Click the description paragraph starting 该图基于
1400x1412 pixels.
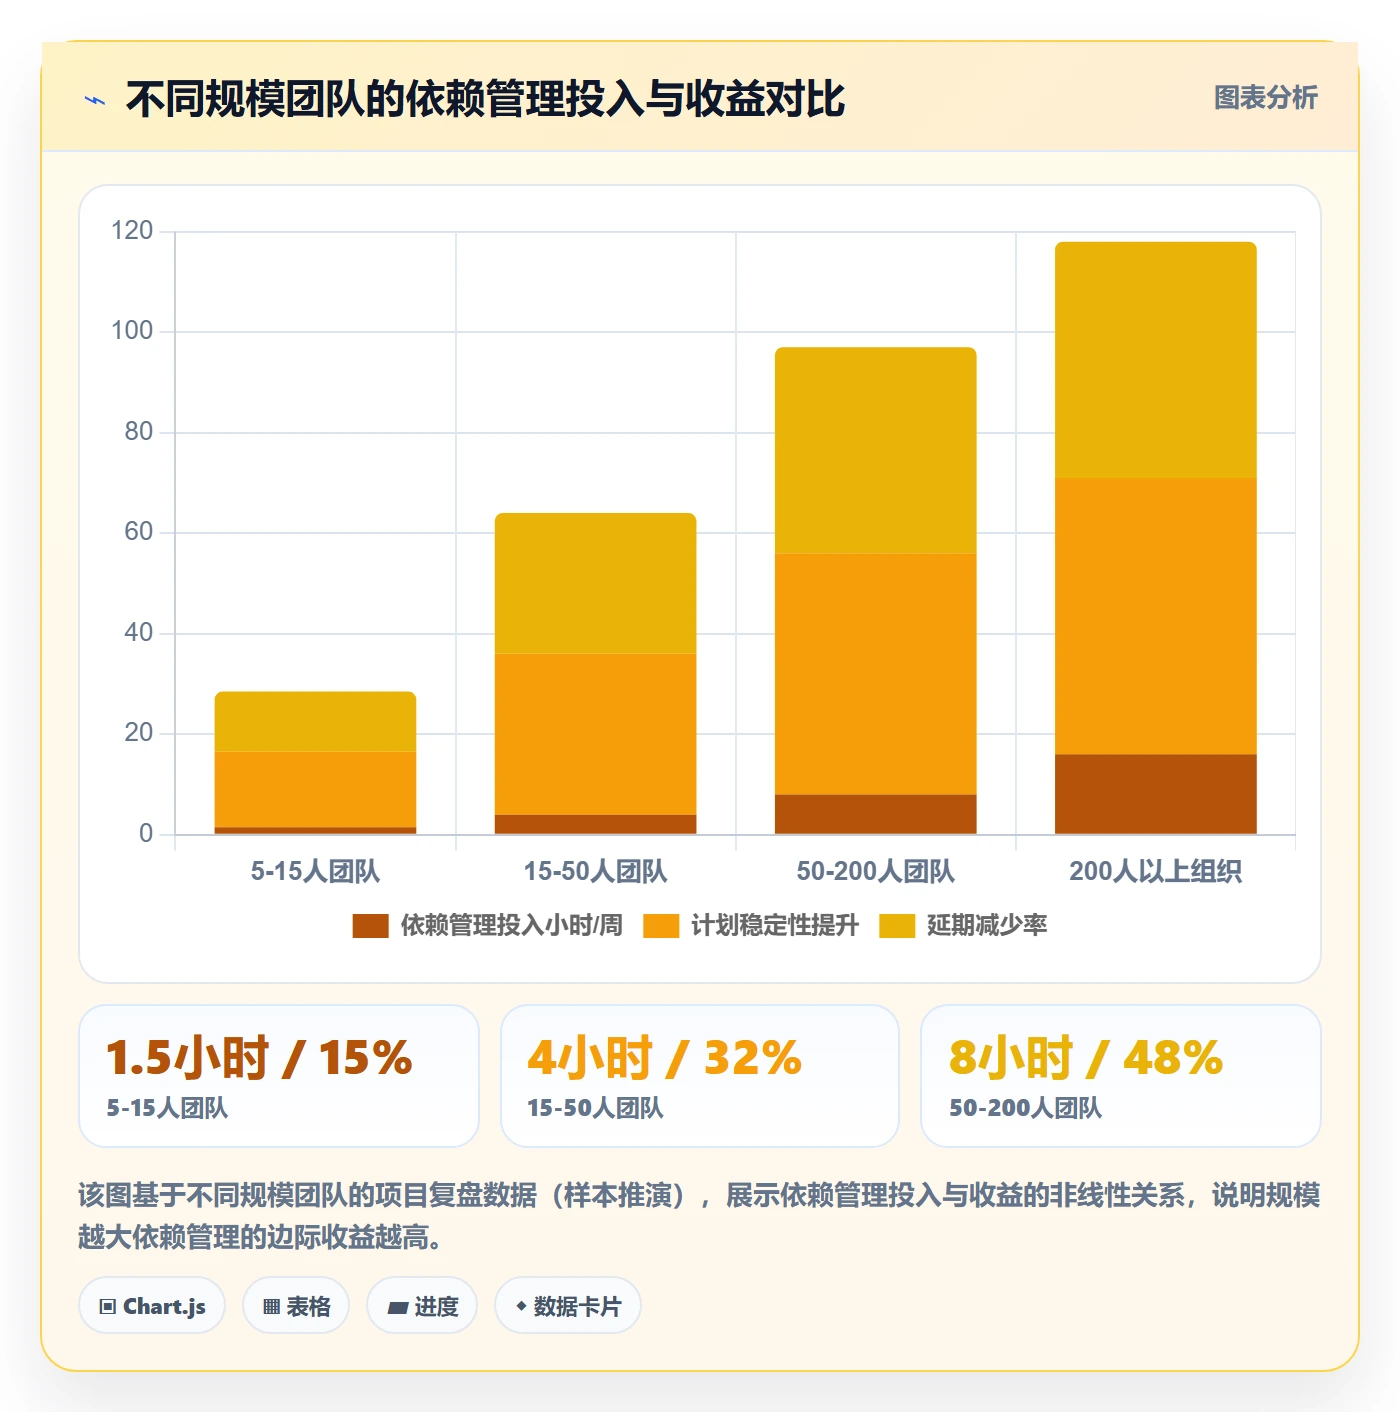click(699, 1216)
